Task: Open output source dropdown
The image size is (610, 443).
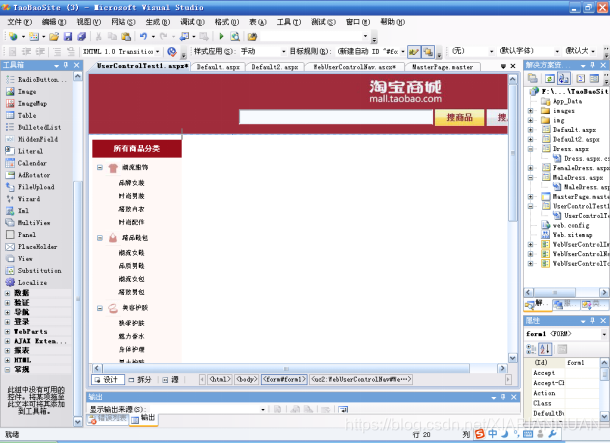Action: pos(263,410)
